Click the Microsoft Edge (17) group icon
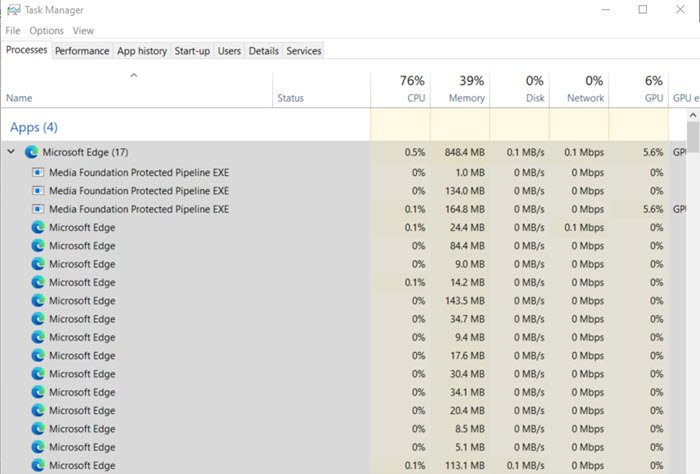The image size is (700, 474). tap(32, 153)
